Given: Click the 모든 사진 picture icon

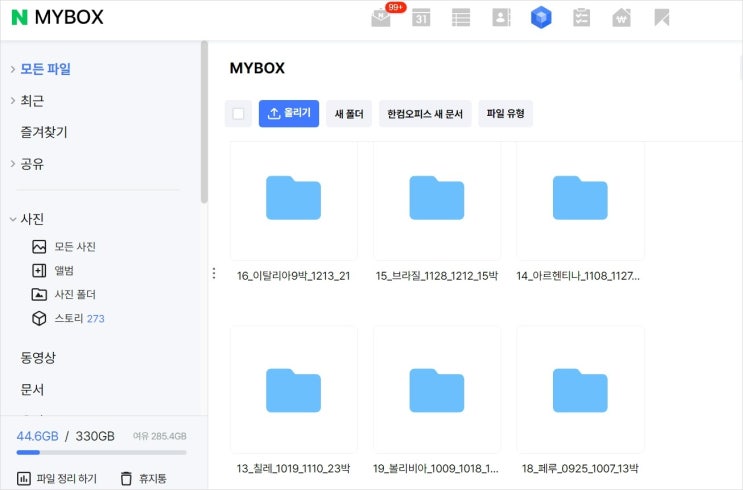Looking at the screenshot, I should pyautogui.click(x=39, y=246).
